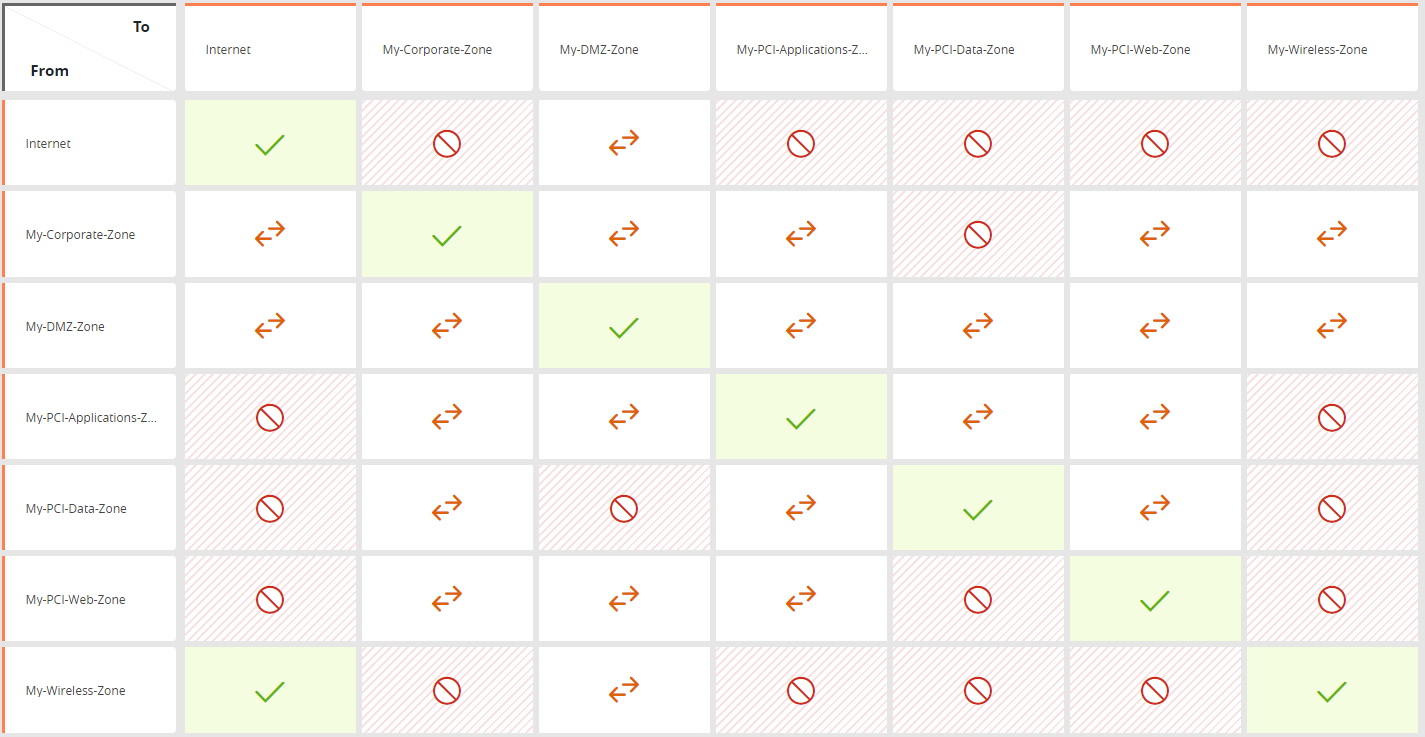Click blocked icon from Internet to My-Corporate-Zone
Screen dimensions: 1425x737
tap(446, 144)
